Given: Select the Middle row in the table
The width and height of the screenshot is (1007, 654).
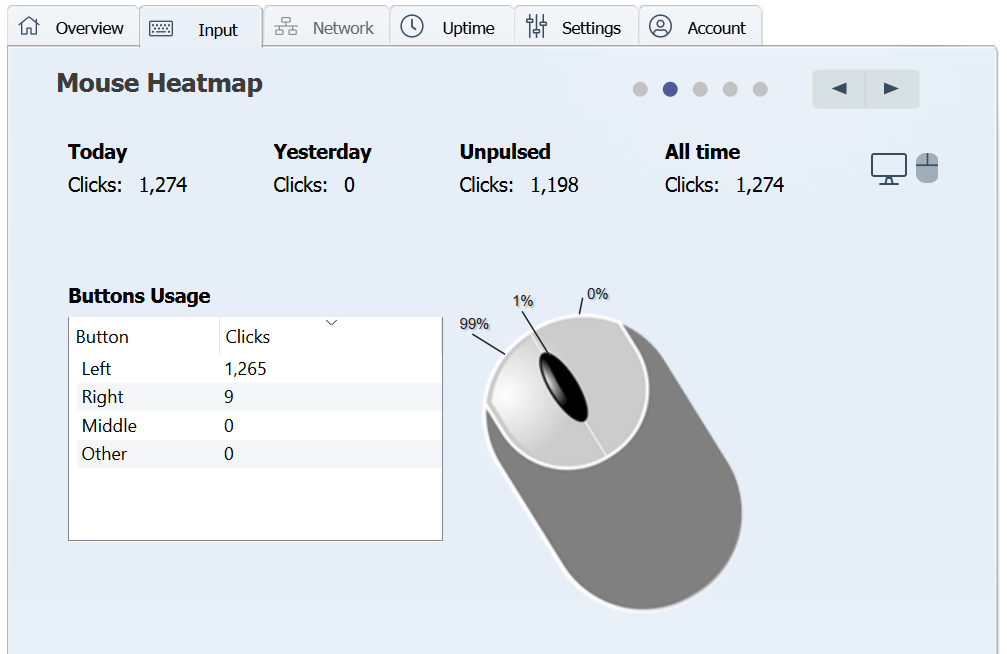Looking at the screenshot, I should coord(259,425).
